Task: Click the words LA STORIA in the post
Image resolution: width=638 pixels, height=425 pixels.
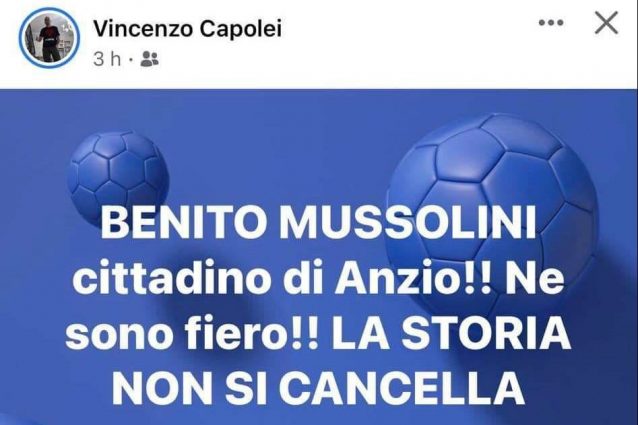Action: [x=451, y=335]
